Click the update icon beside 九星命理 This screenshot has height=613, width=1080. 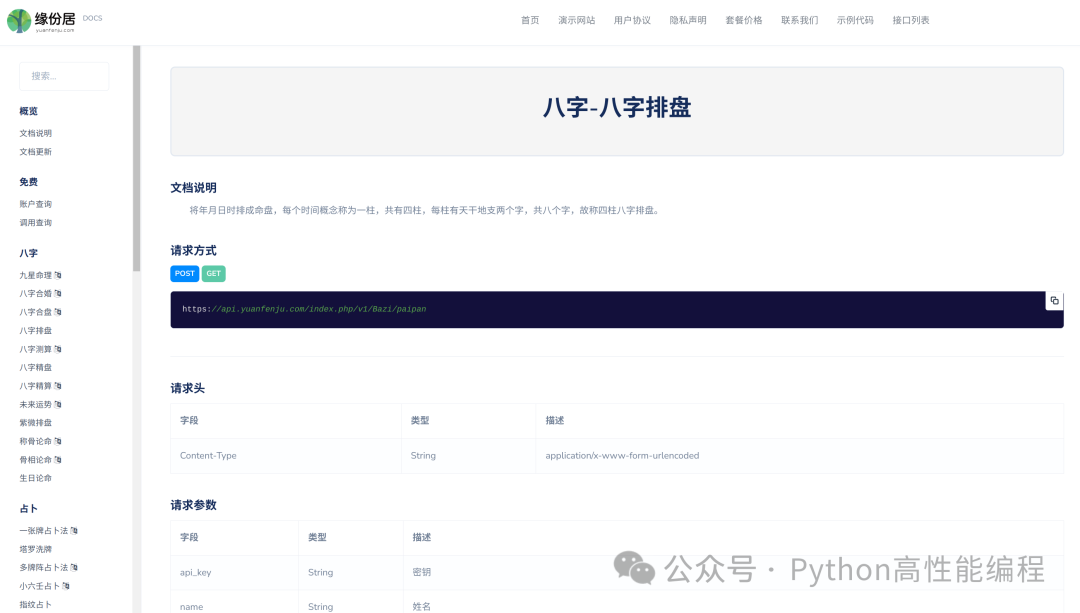(x=57, y=274)
